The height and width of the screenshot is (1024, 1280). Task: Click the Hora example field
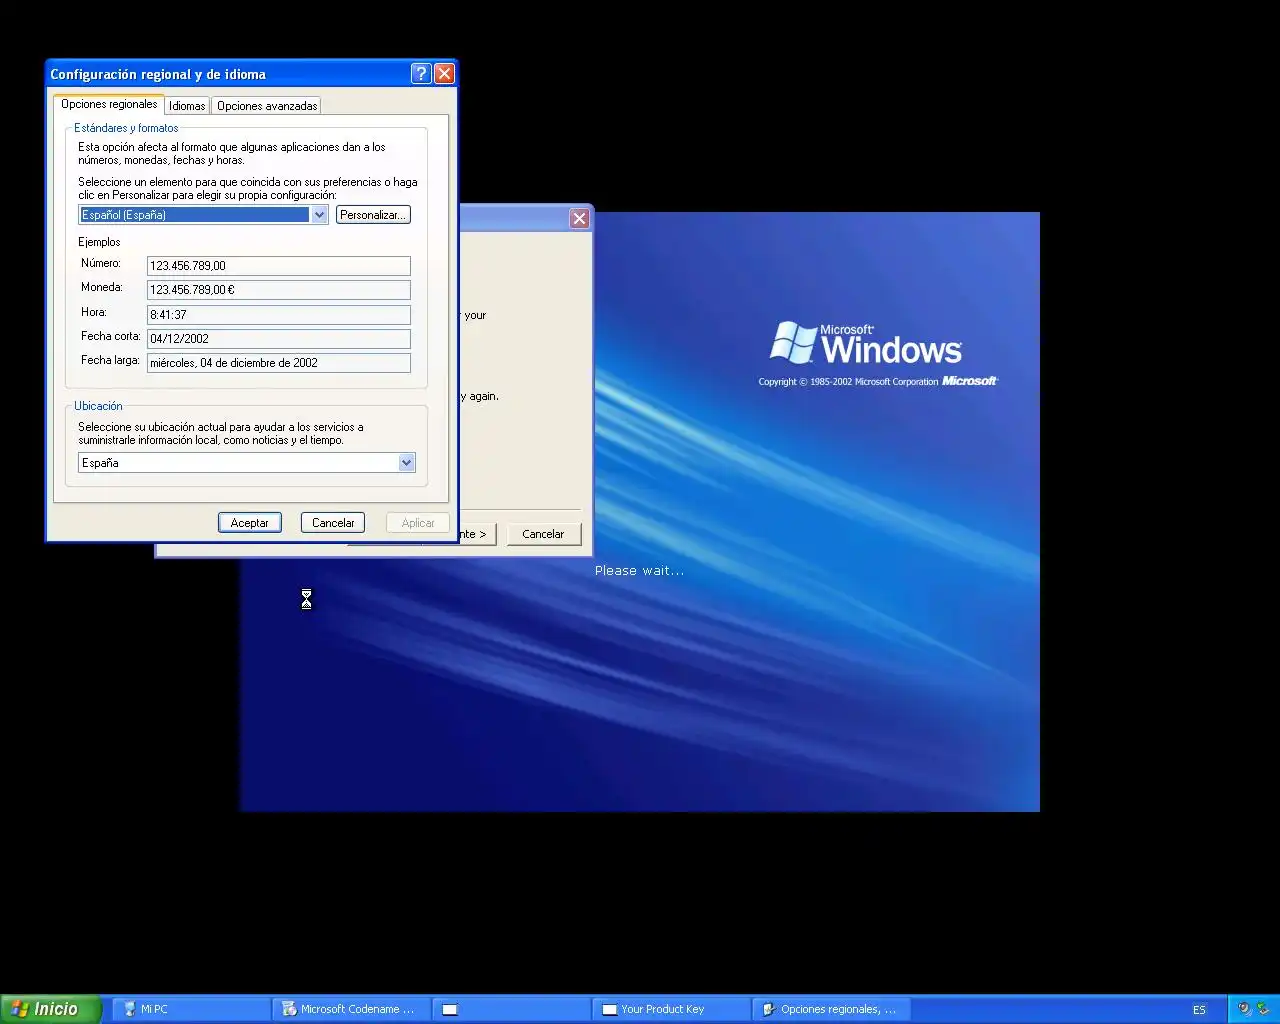pyautogui.click(x=278, y=315)
